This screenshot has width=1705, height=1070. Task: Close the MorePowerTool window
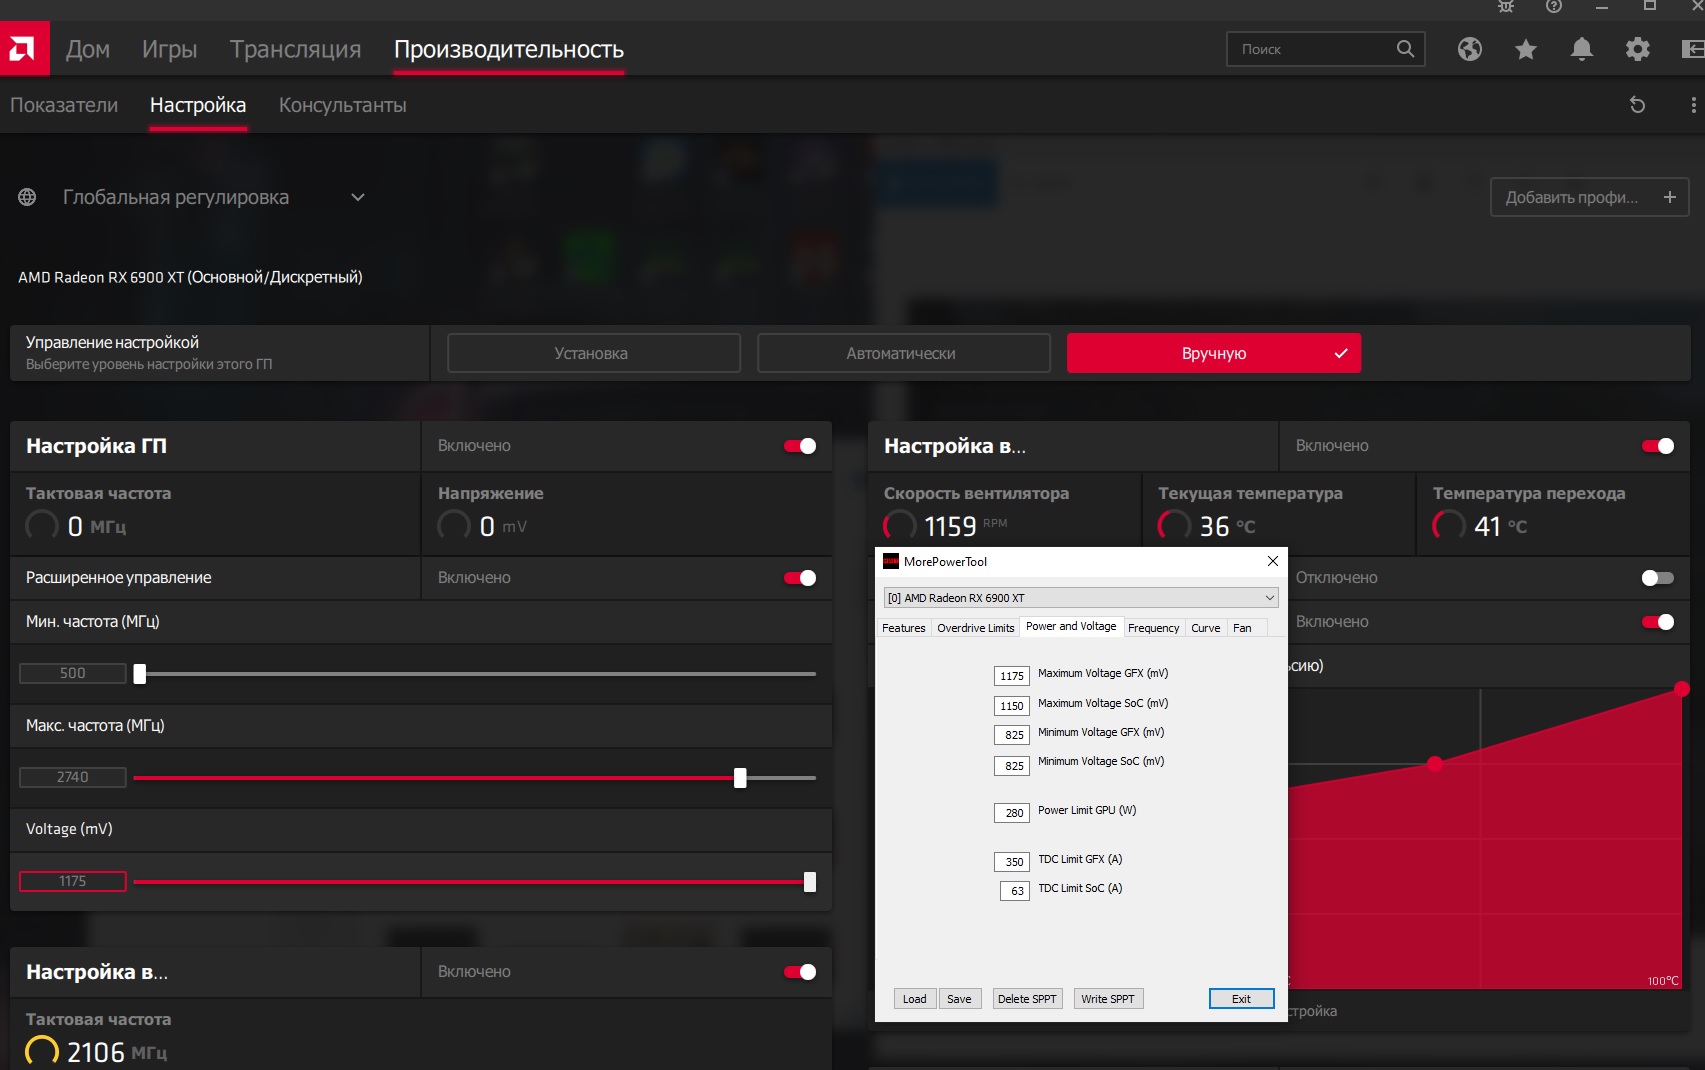(1272, 561)
